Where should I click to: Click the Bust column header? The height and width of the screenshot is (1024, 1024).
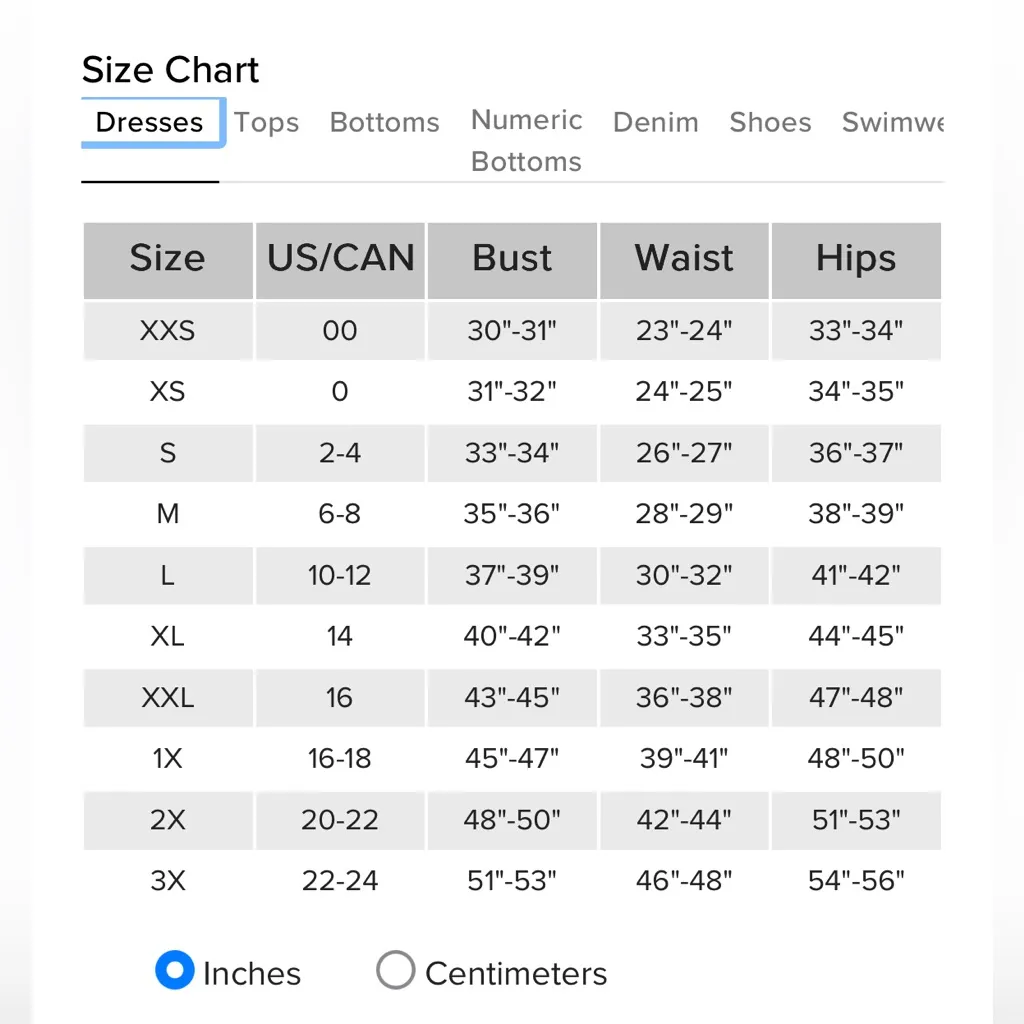point(512,259)
